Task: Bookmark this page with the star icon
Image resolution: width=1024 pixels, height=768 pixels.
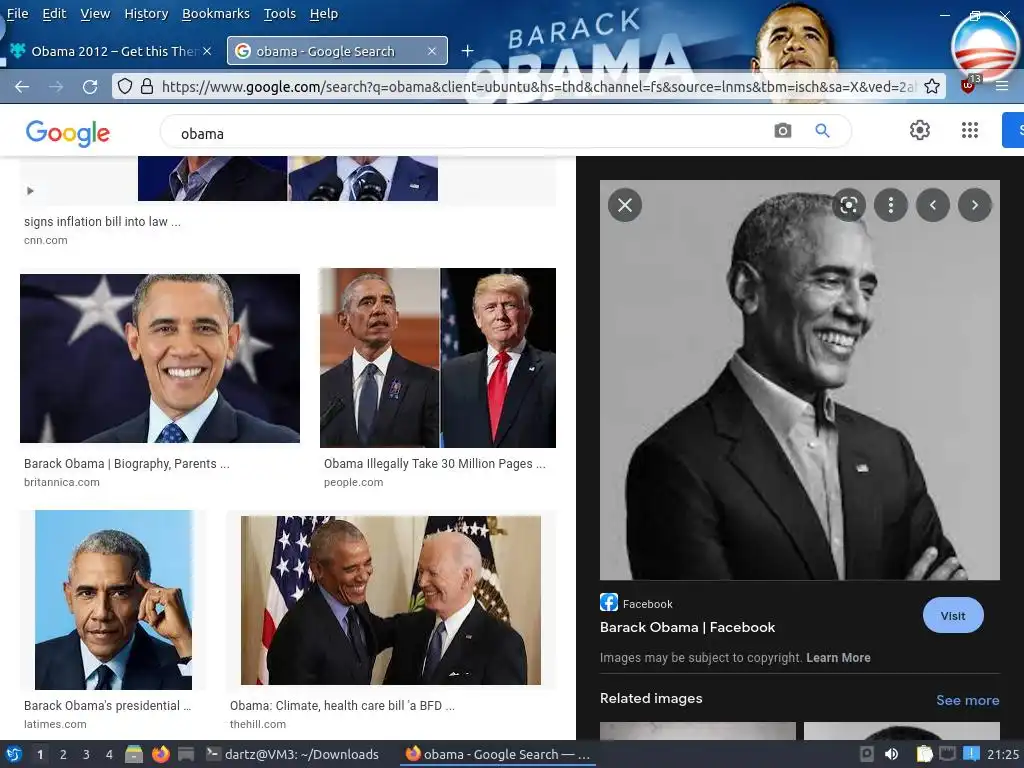Action: pos(932,86)
